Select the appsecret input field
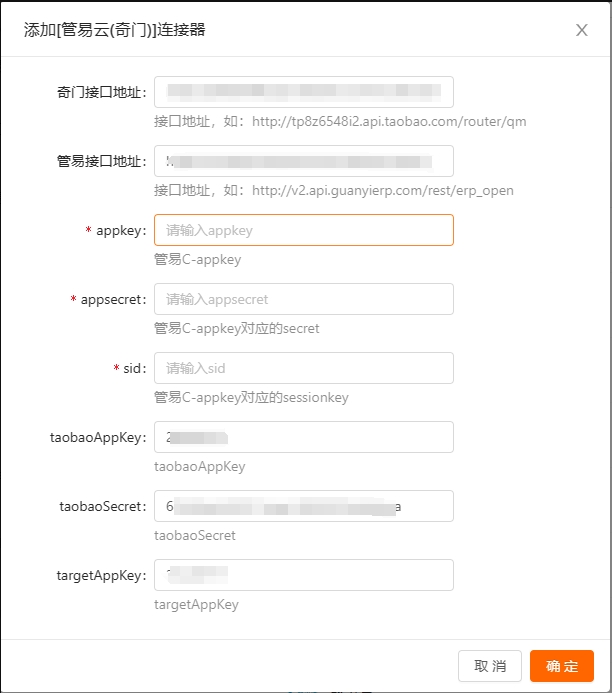Screen dimensions: 612x693 click(303, 299)
